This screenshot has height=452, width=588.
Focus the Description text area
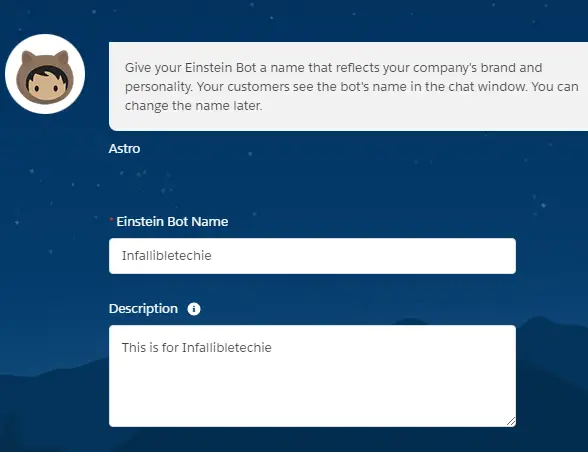(x=312, y=376)
